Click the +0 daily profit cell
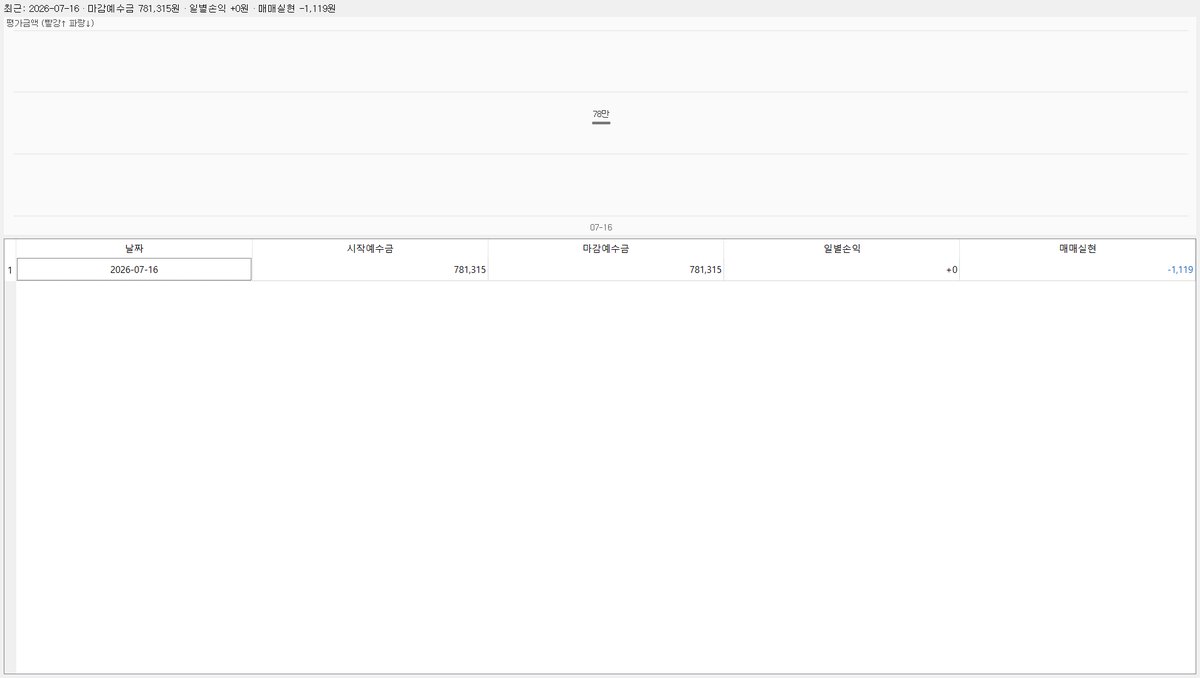 coord(841,270)
